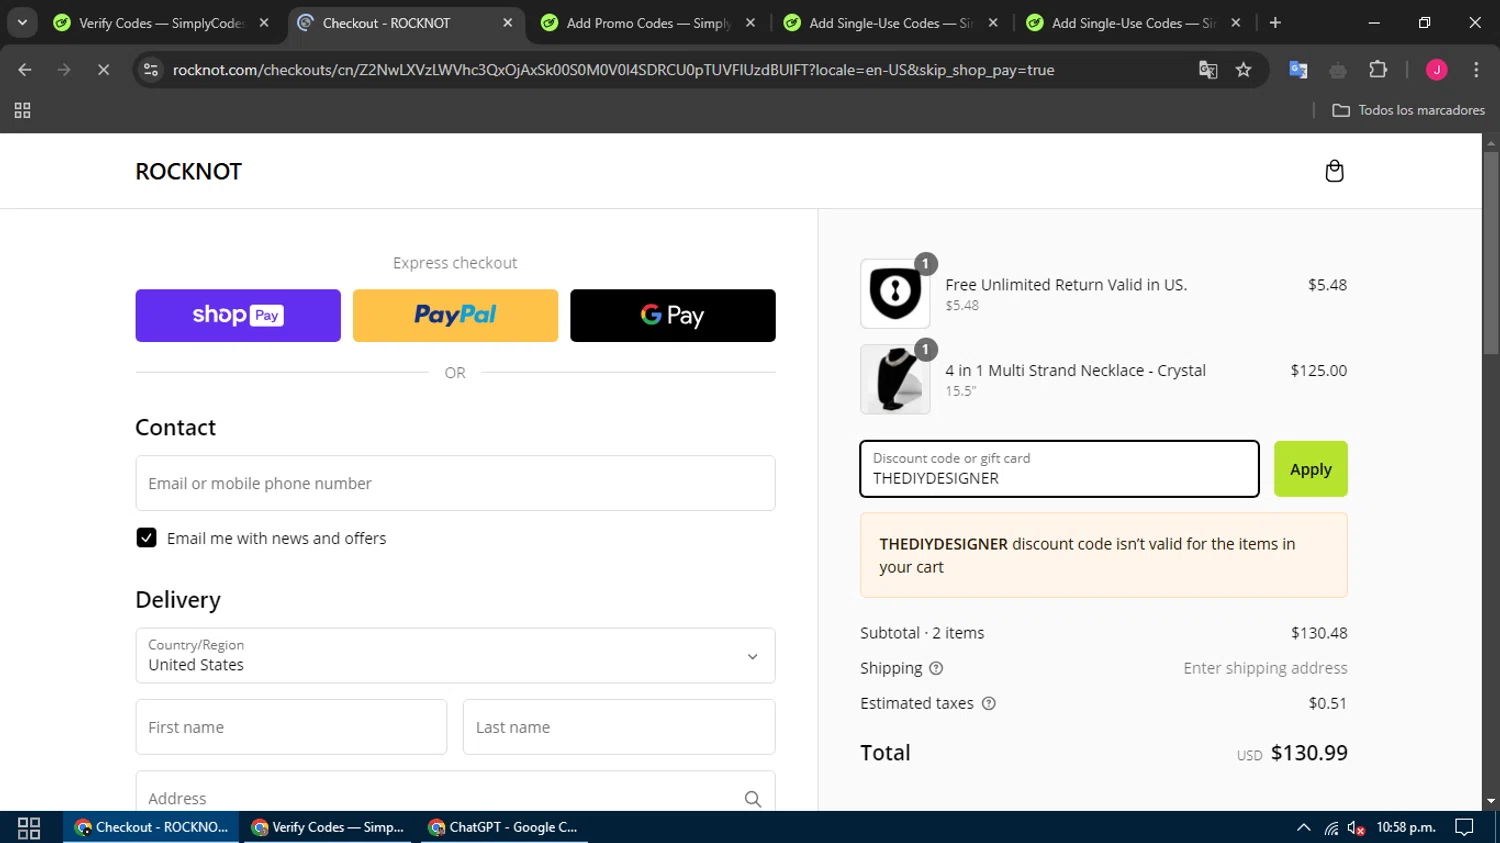Viewport: 1500px width, 843px height.
Task: Open a new browser tab
Action: tap(1275, 23)
